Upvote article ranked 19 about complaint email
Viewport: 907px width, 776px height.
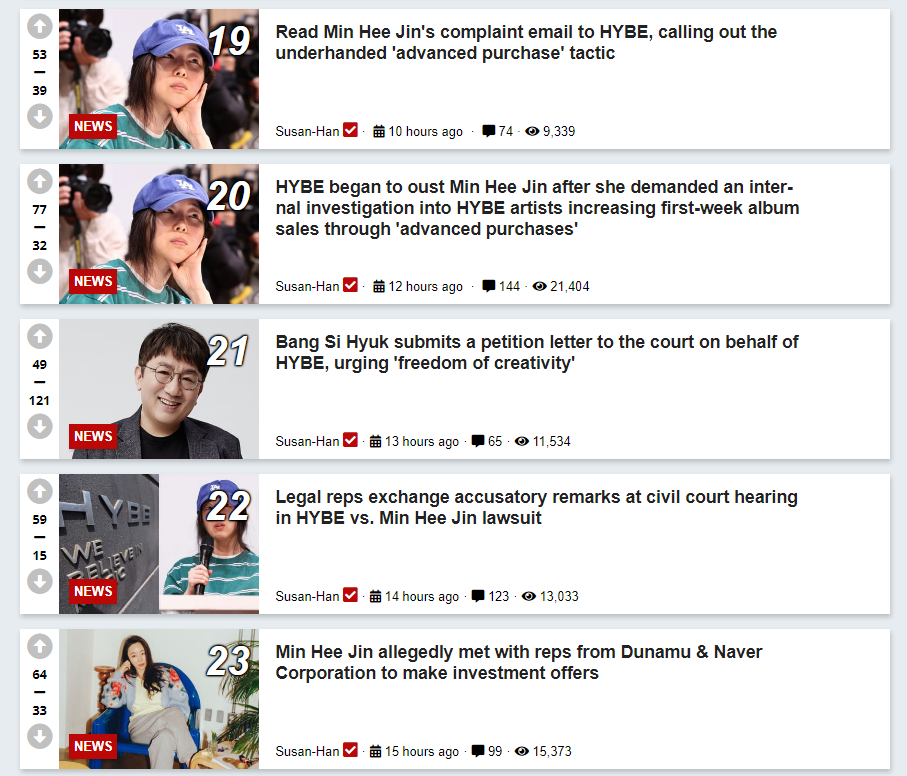39,26
